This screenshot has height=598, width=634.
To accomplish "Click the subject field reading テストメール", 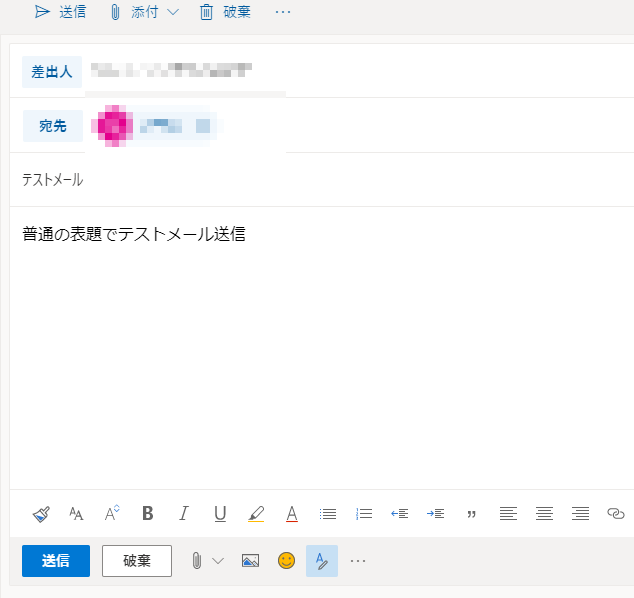I will [x=321, y=180].
